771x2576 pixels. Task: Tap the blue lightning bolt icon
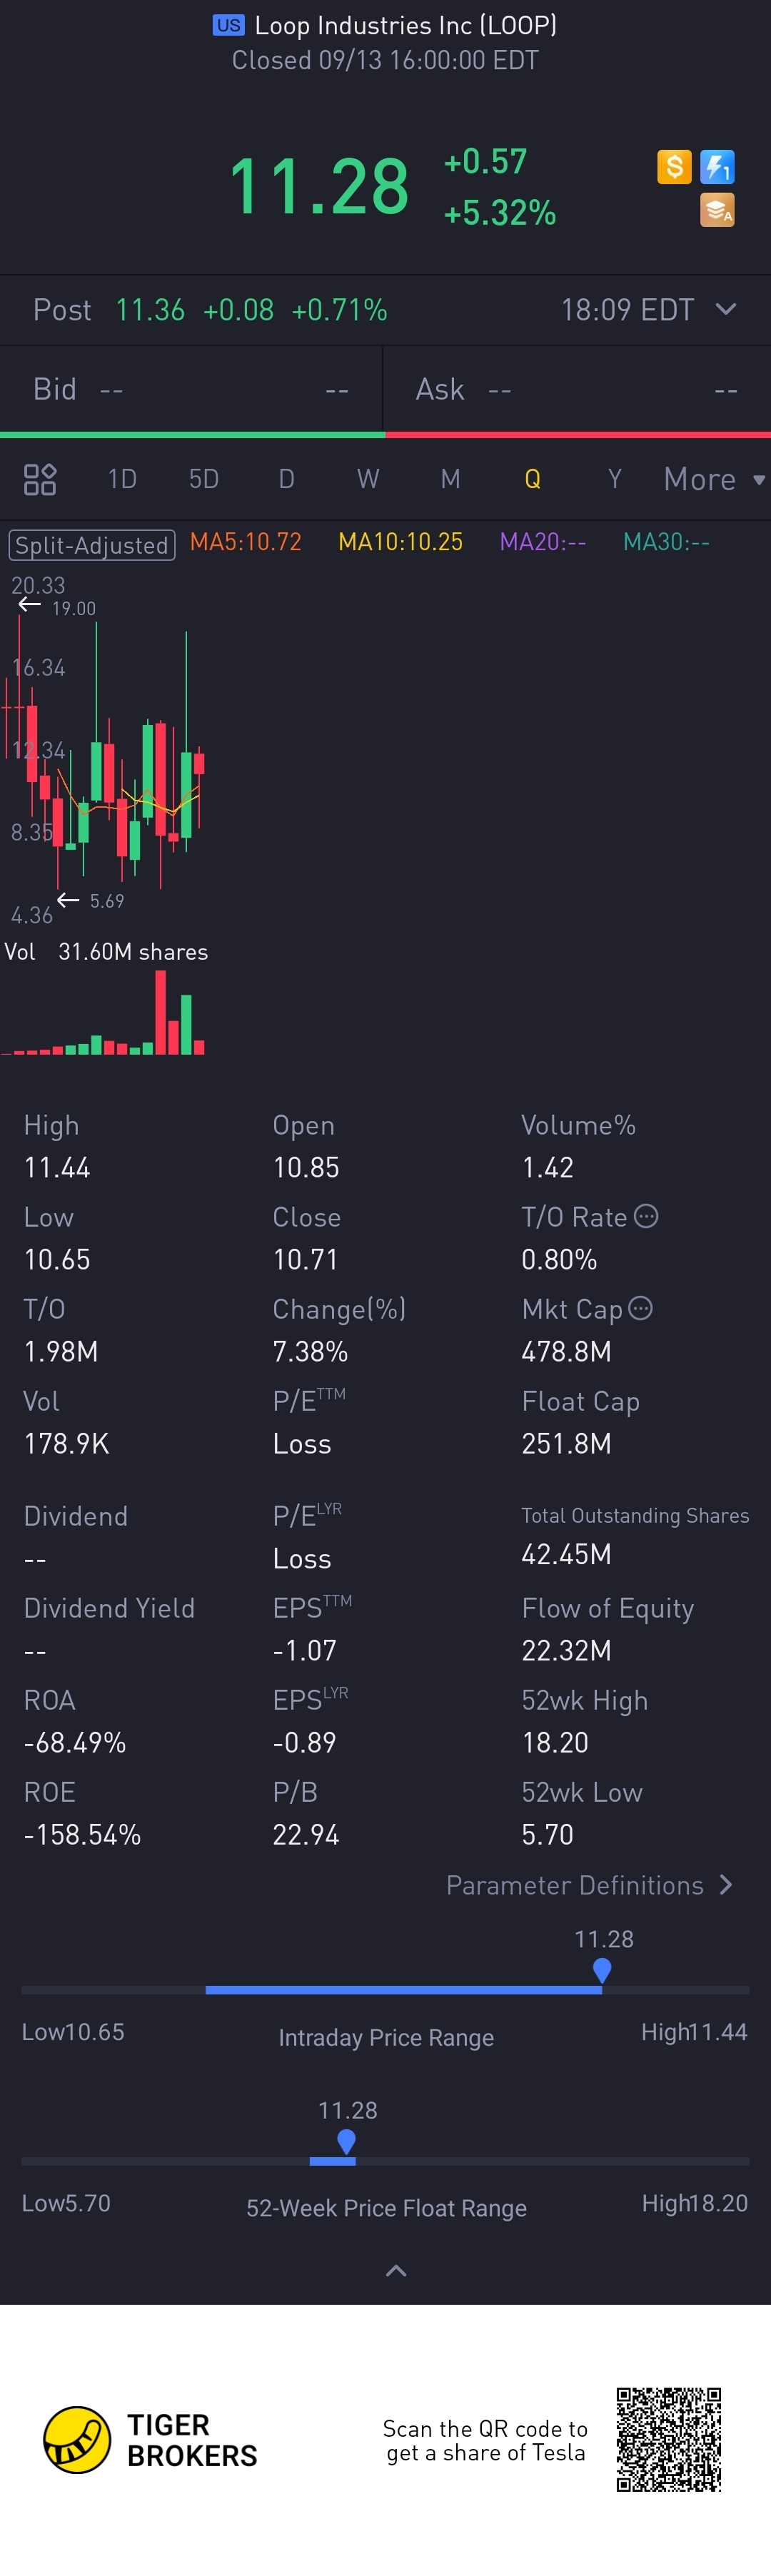pyautogui.click(x=717, y=166)
